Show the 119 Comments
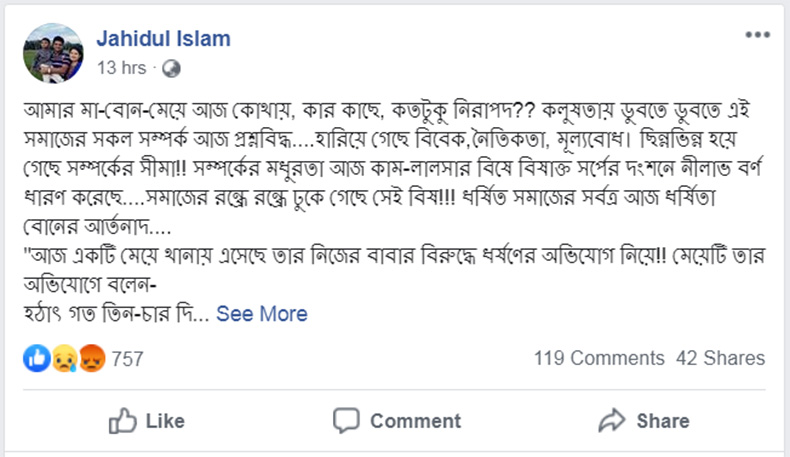The image size is (790, 457). pyautogui.click(x=598, y=358)
